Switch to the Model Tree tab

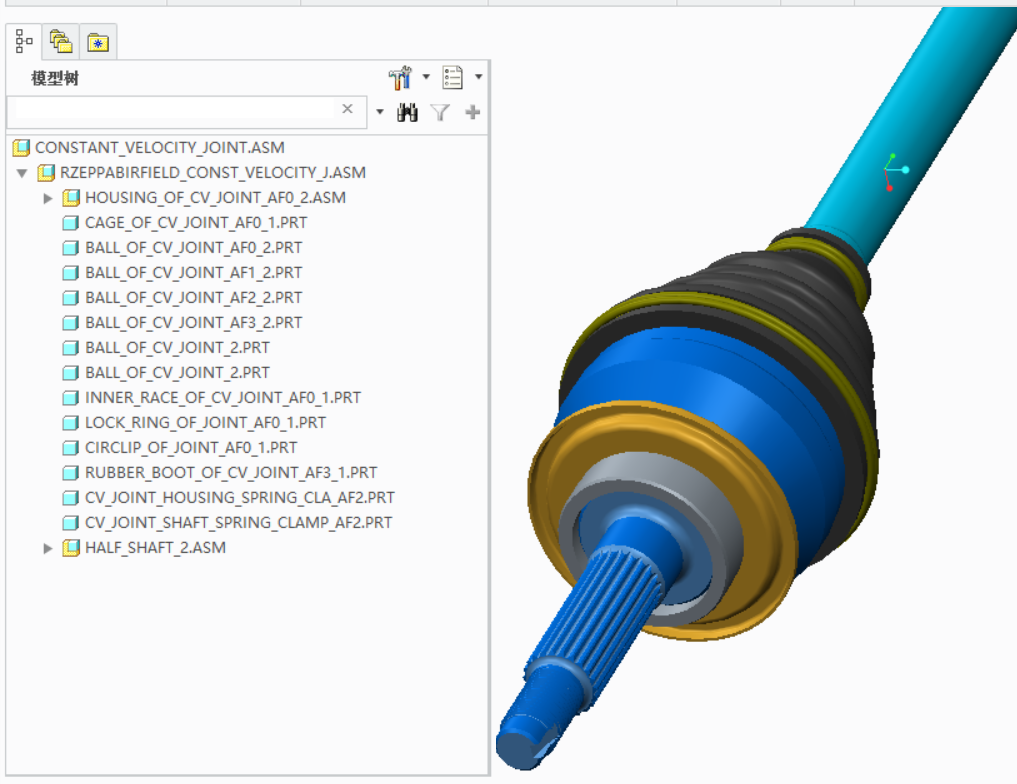(x=24, y=42)
